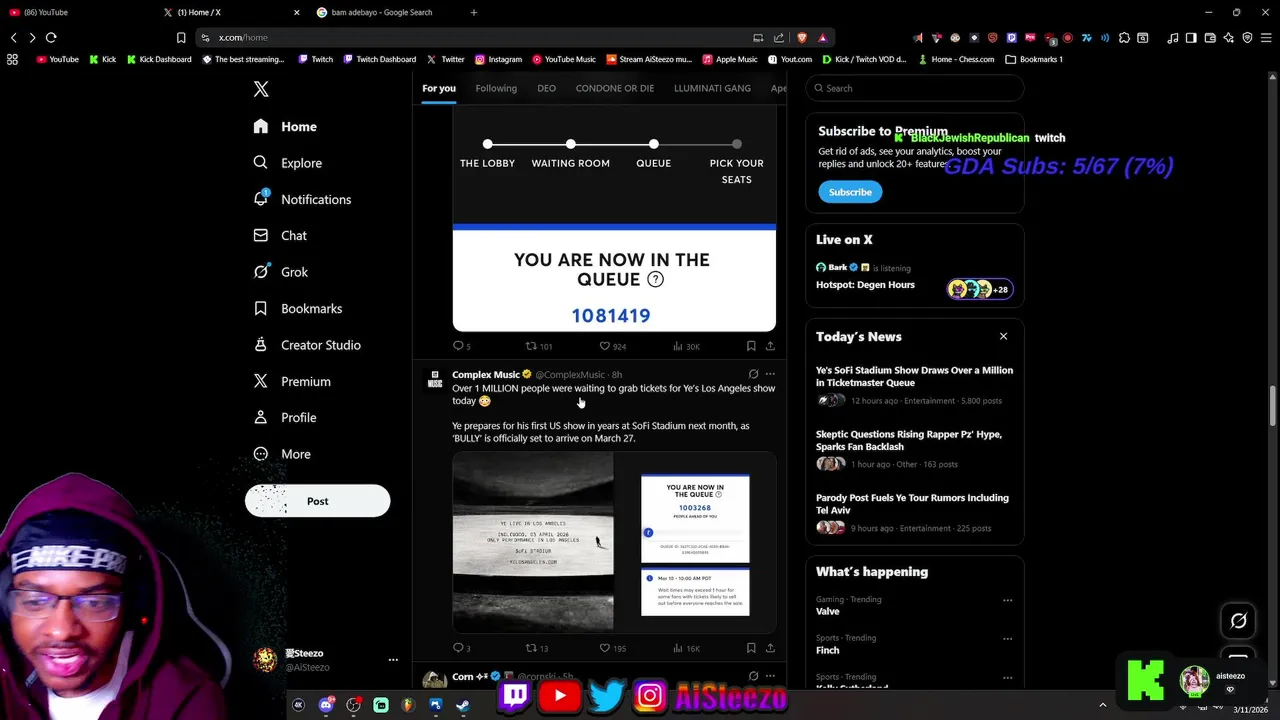Open account switcher next to Steezo
Screen dimensions: 1280x720
(393, 660)
